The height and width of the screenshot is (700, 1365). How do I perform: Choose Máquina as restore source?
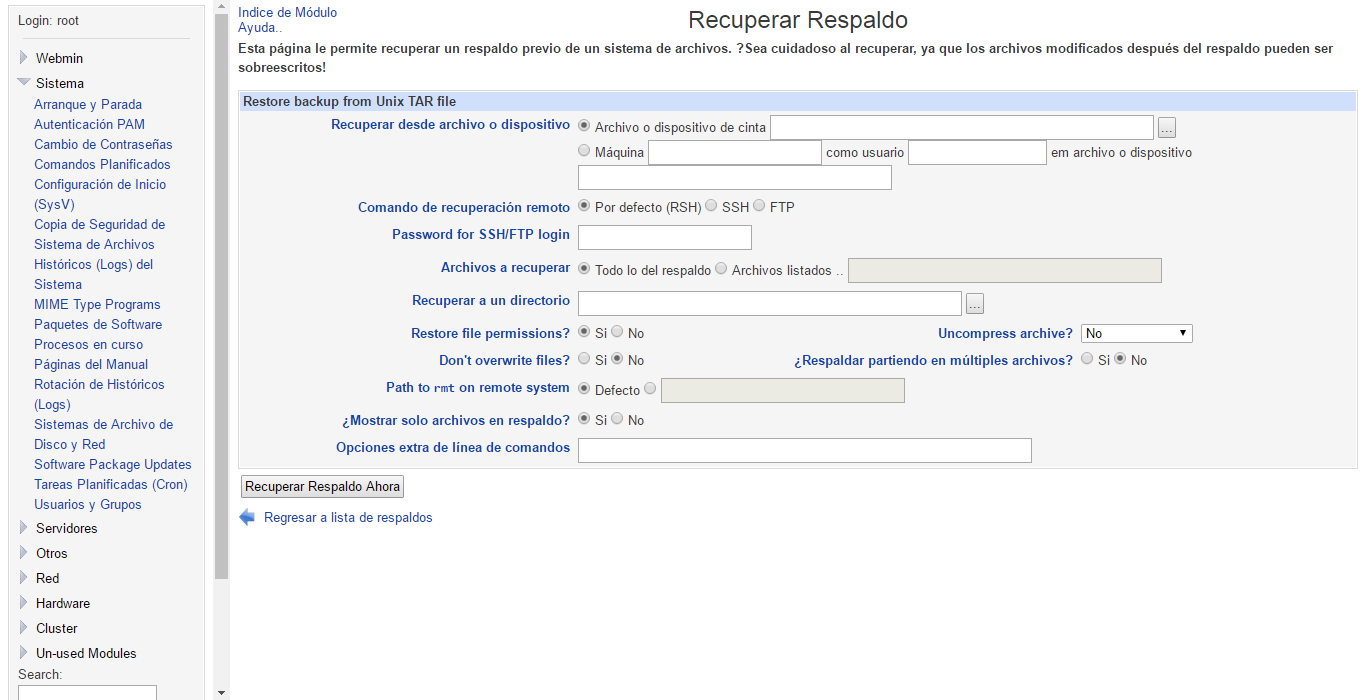pos(585,151)
